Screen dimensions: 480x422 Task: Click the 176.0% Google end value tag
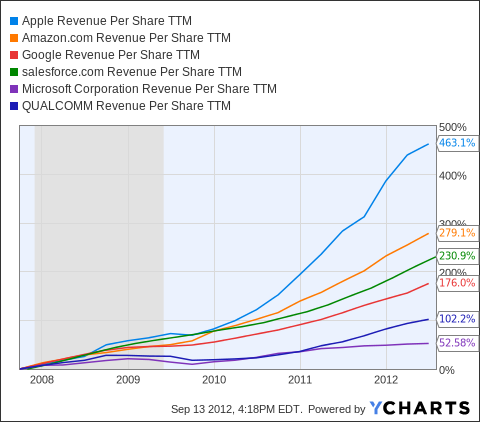[457, 283]
